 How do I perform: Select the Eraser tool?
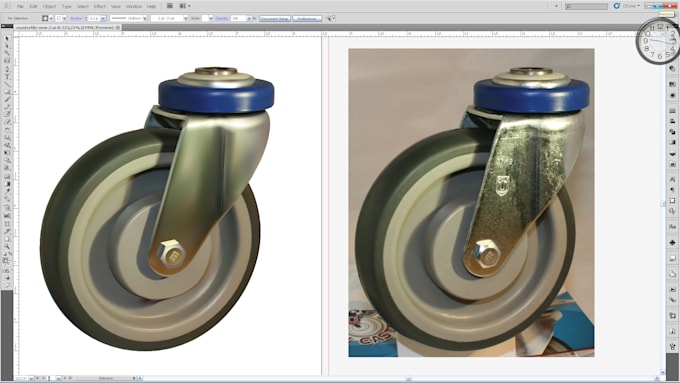point(7,122)
